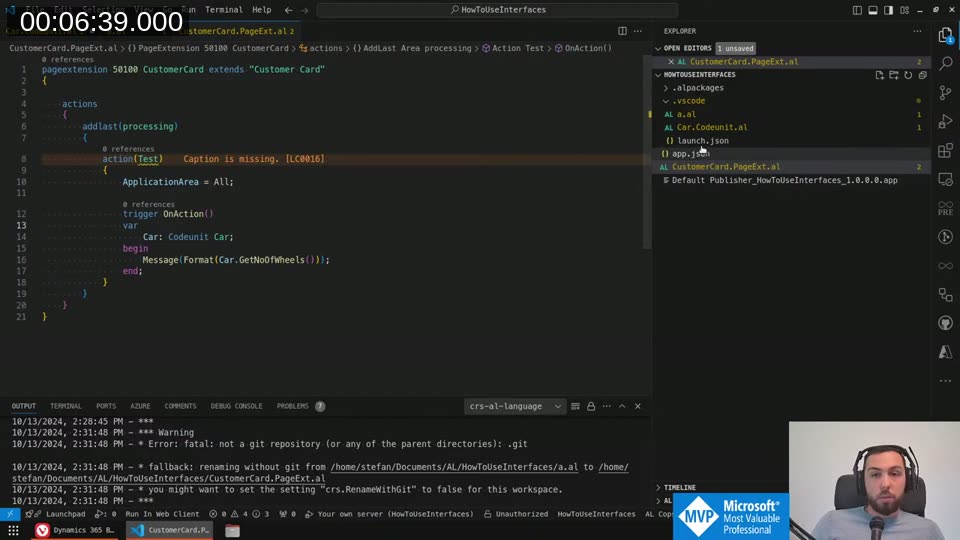The width and height of the screenshot is (960, 540).
Task: Toggle the secondary side bar layout button
Action: click(x=889, y=10)
